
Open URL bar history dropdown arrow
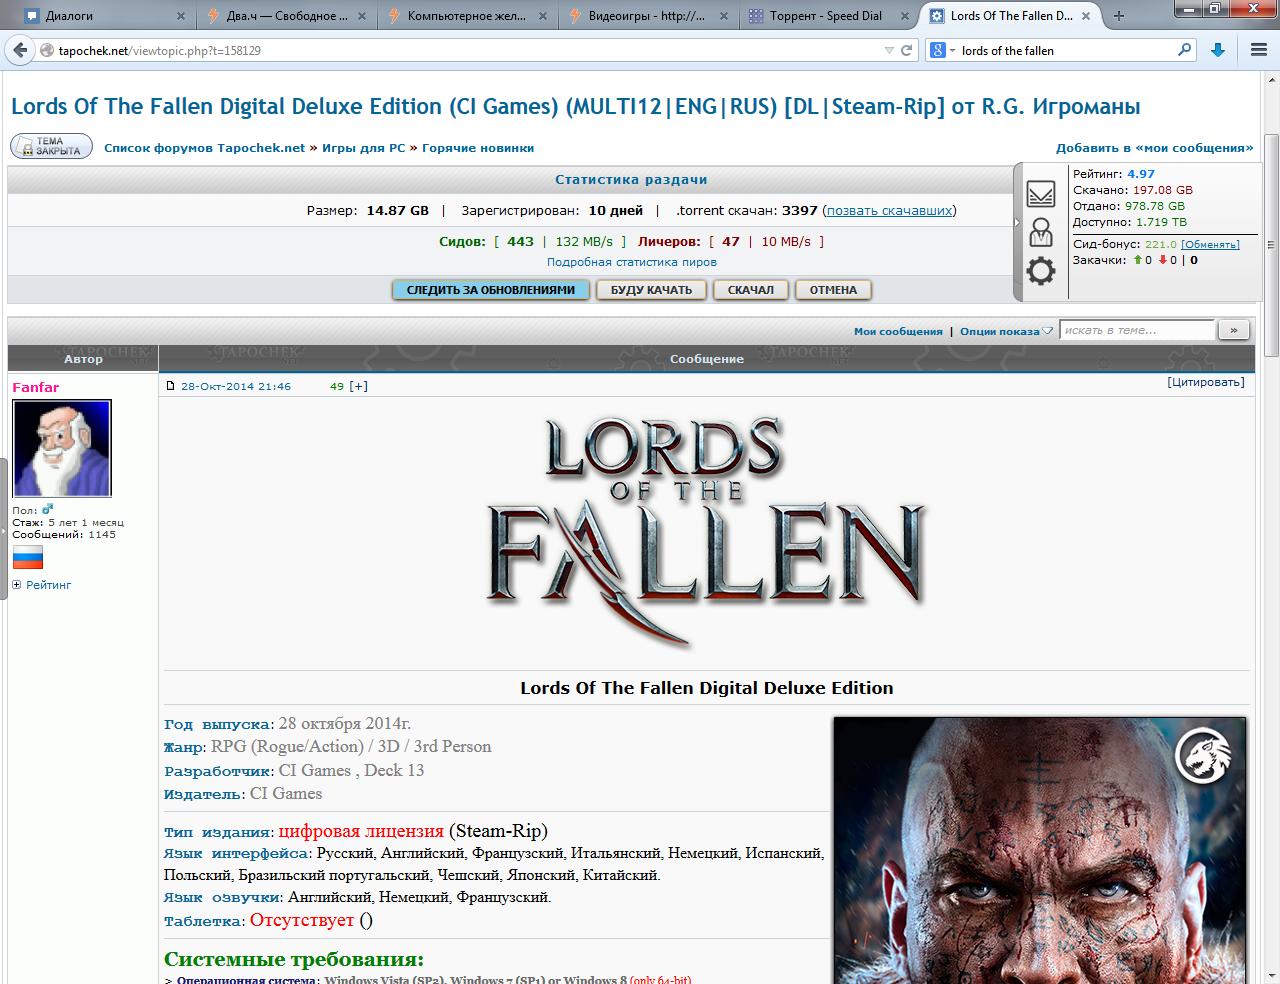[x=889, y=50]
